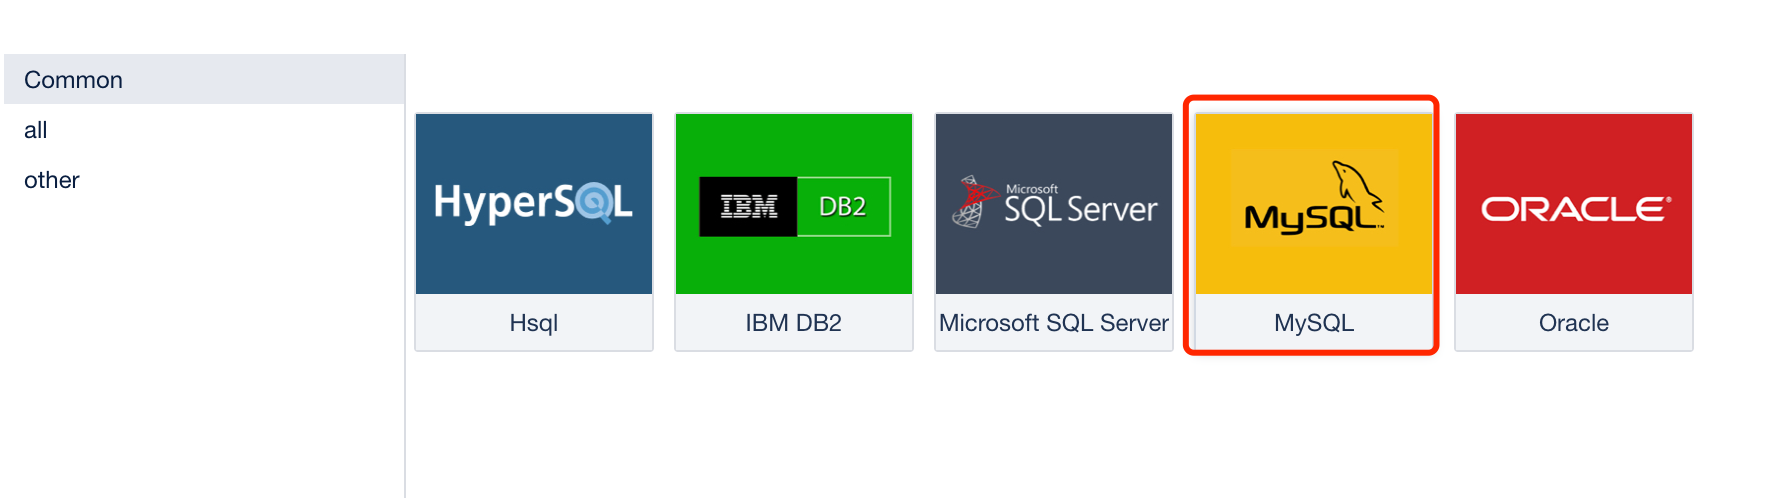Click the Hsql label
The height and width of the screenshot is (498, 1776).
(534, 323)
